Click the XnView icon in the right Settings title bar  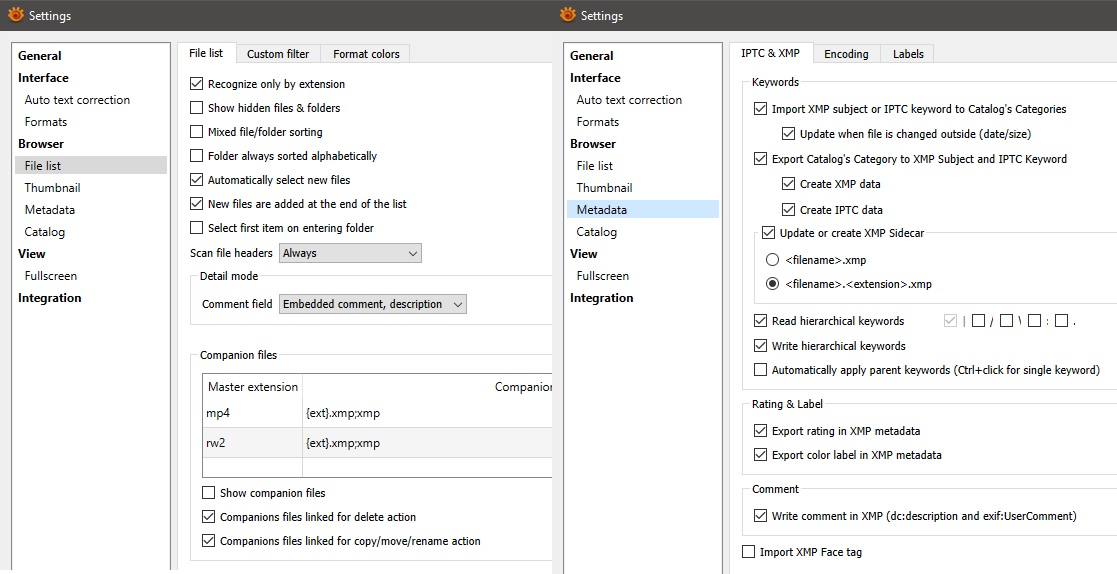tap(568, 15)
